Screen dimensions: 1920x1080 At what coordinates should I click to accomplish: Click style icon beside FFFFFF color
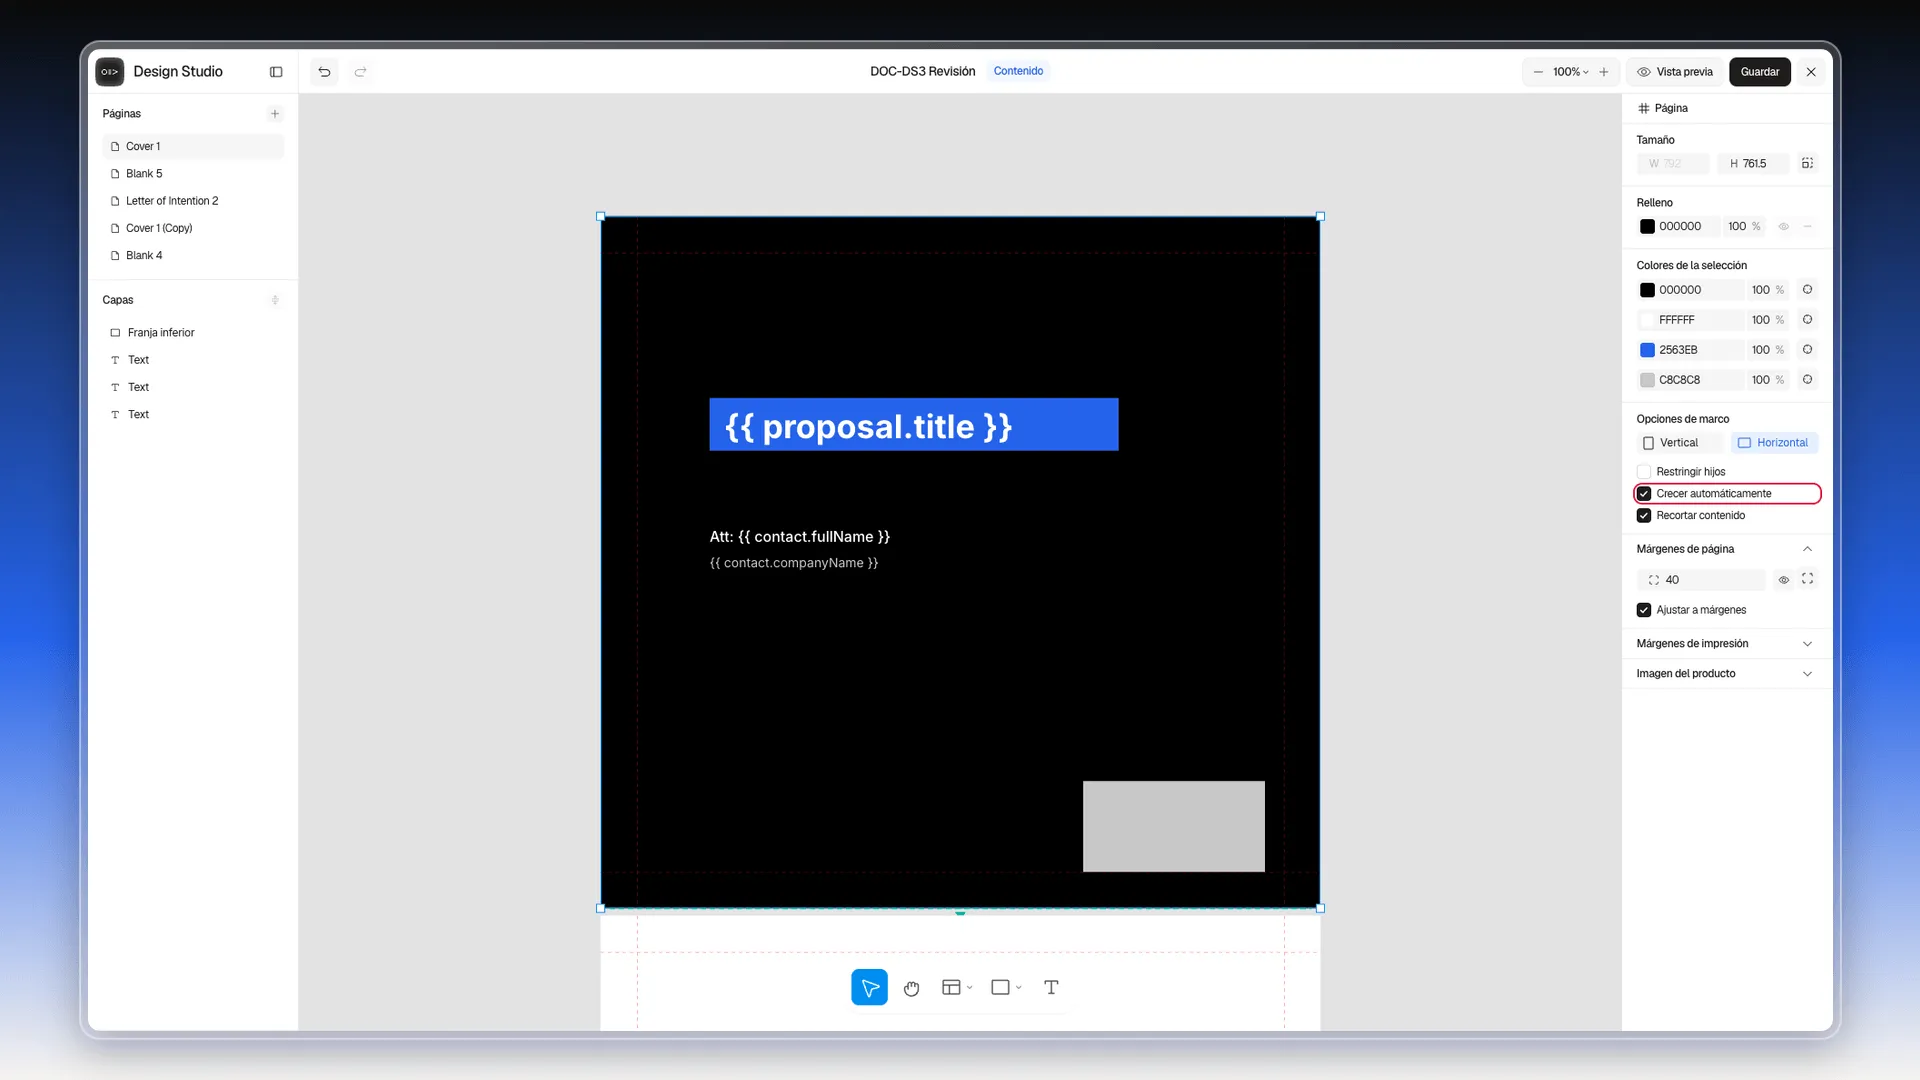1807,320
